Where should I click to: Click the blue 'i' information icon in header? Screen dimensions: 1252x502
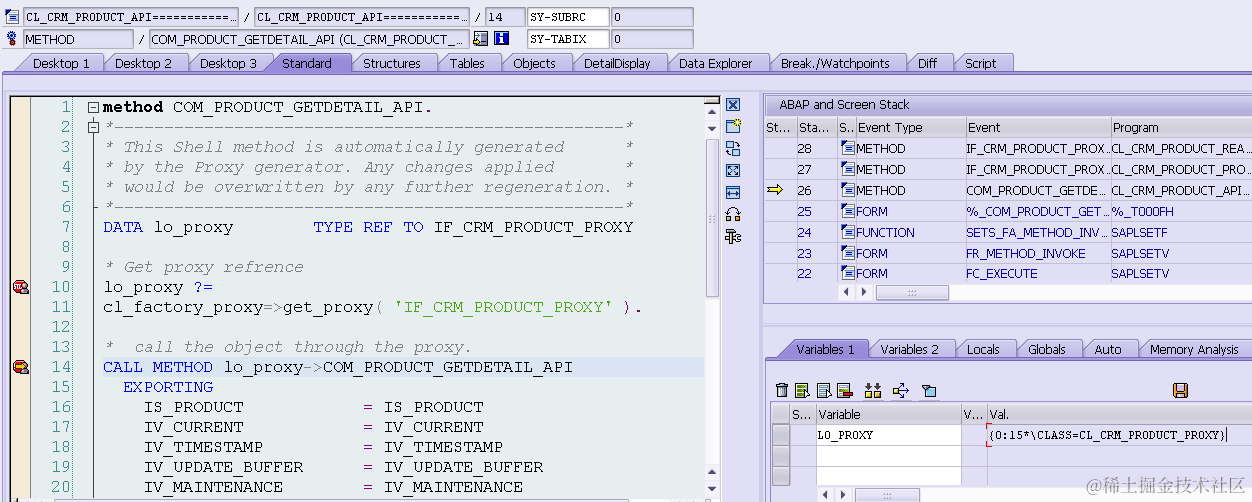[x=501, y=39]
